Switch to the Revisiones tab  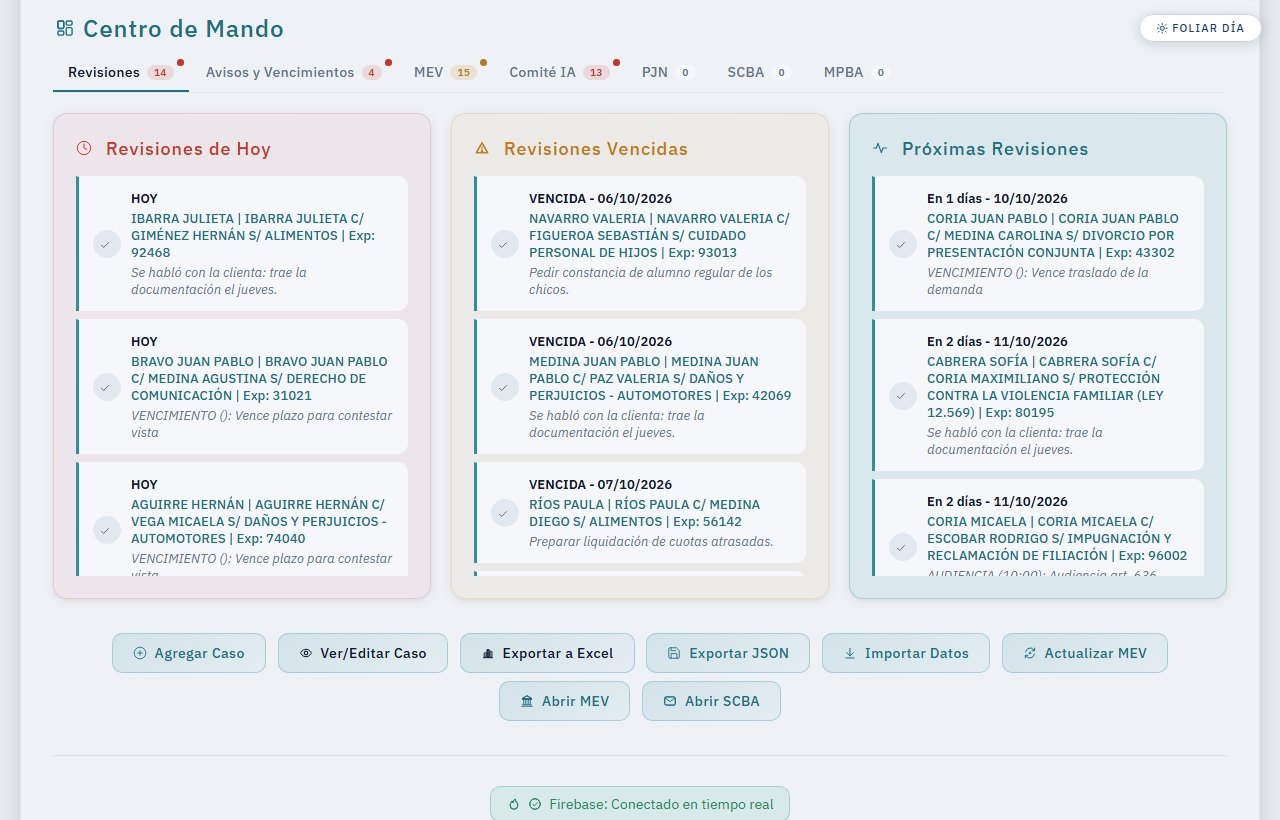click(x=121, y=73)
